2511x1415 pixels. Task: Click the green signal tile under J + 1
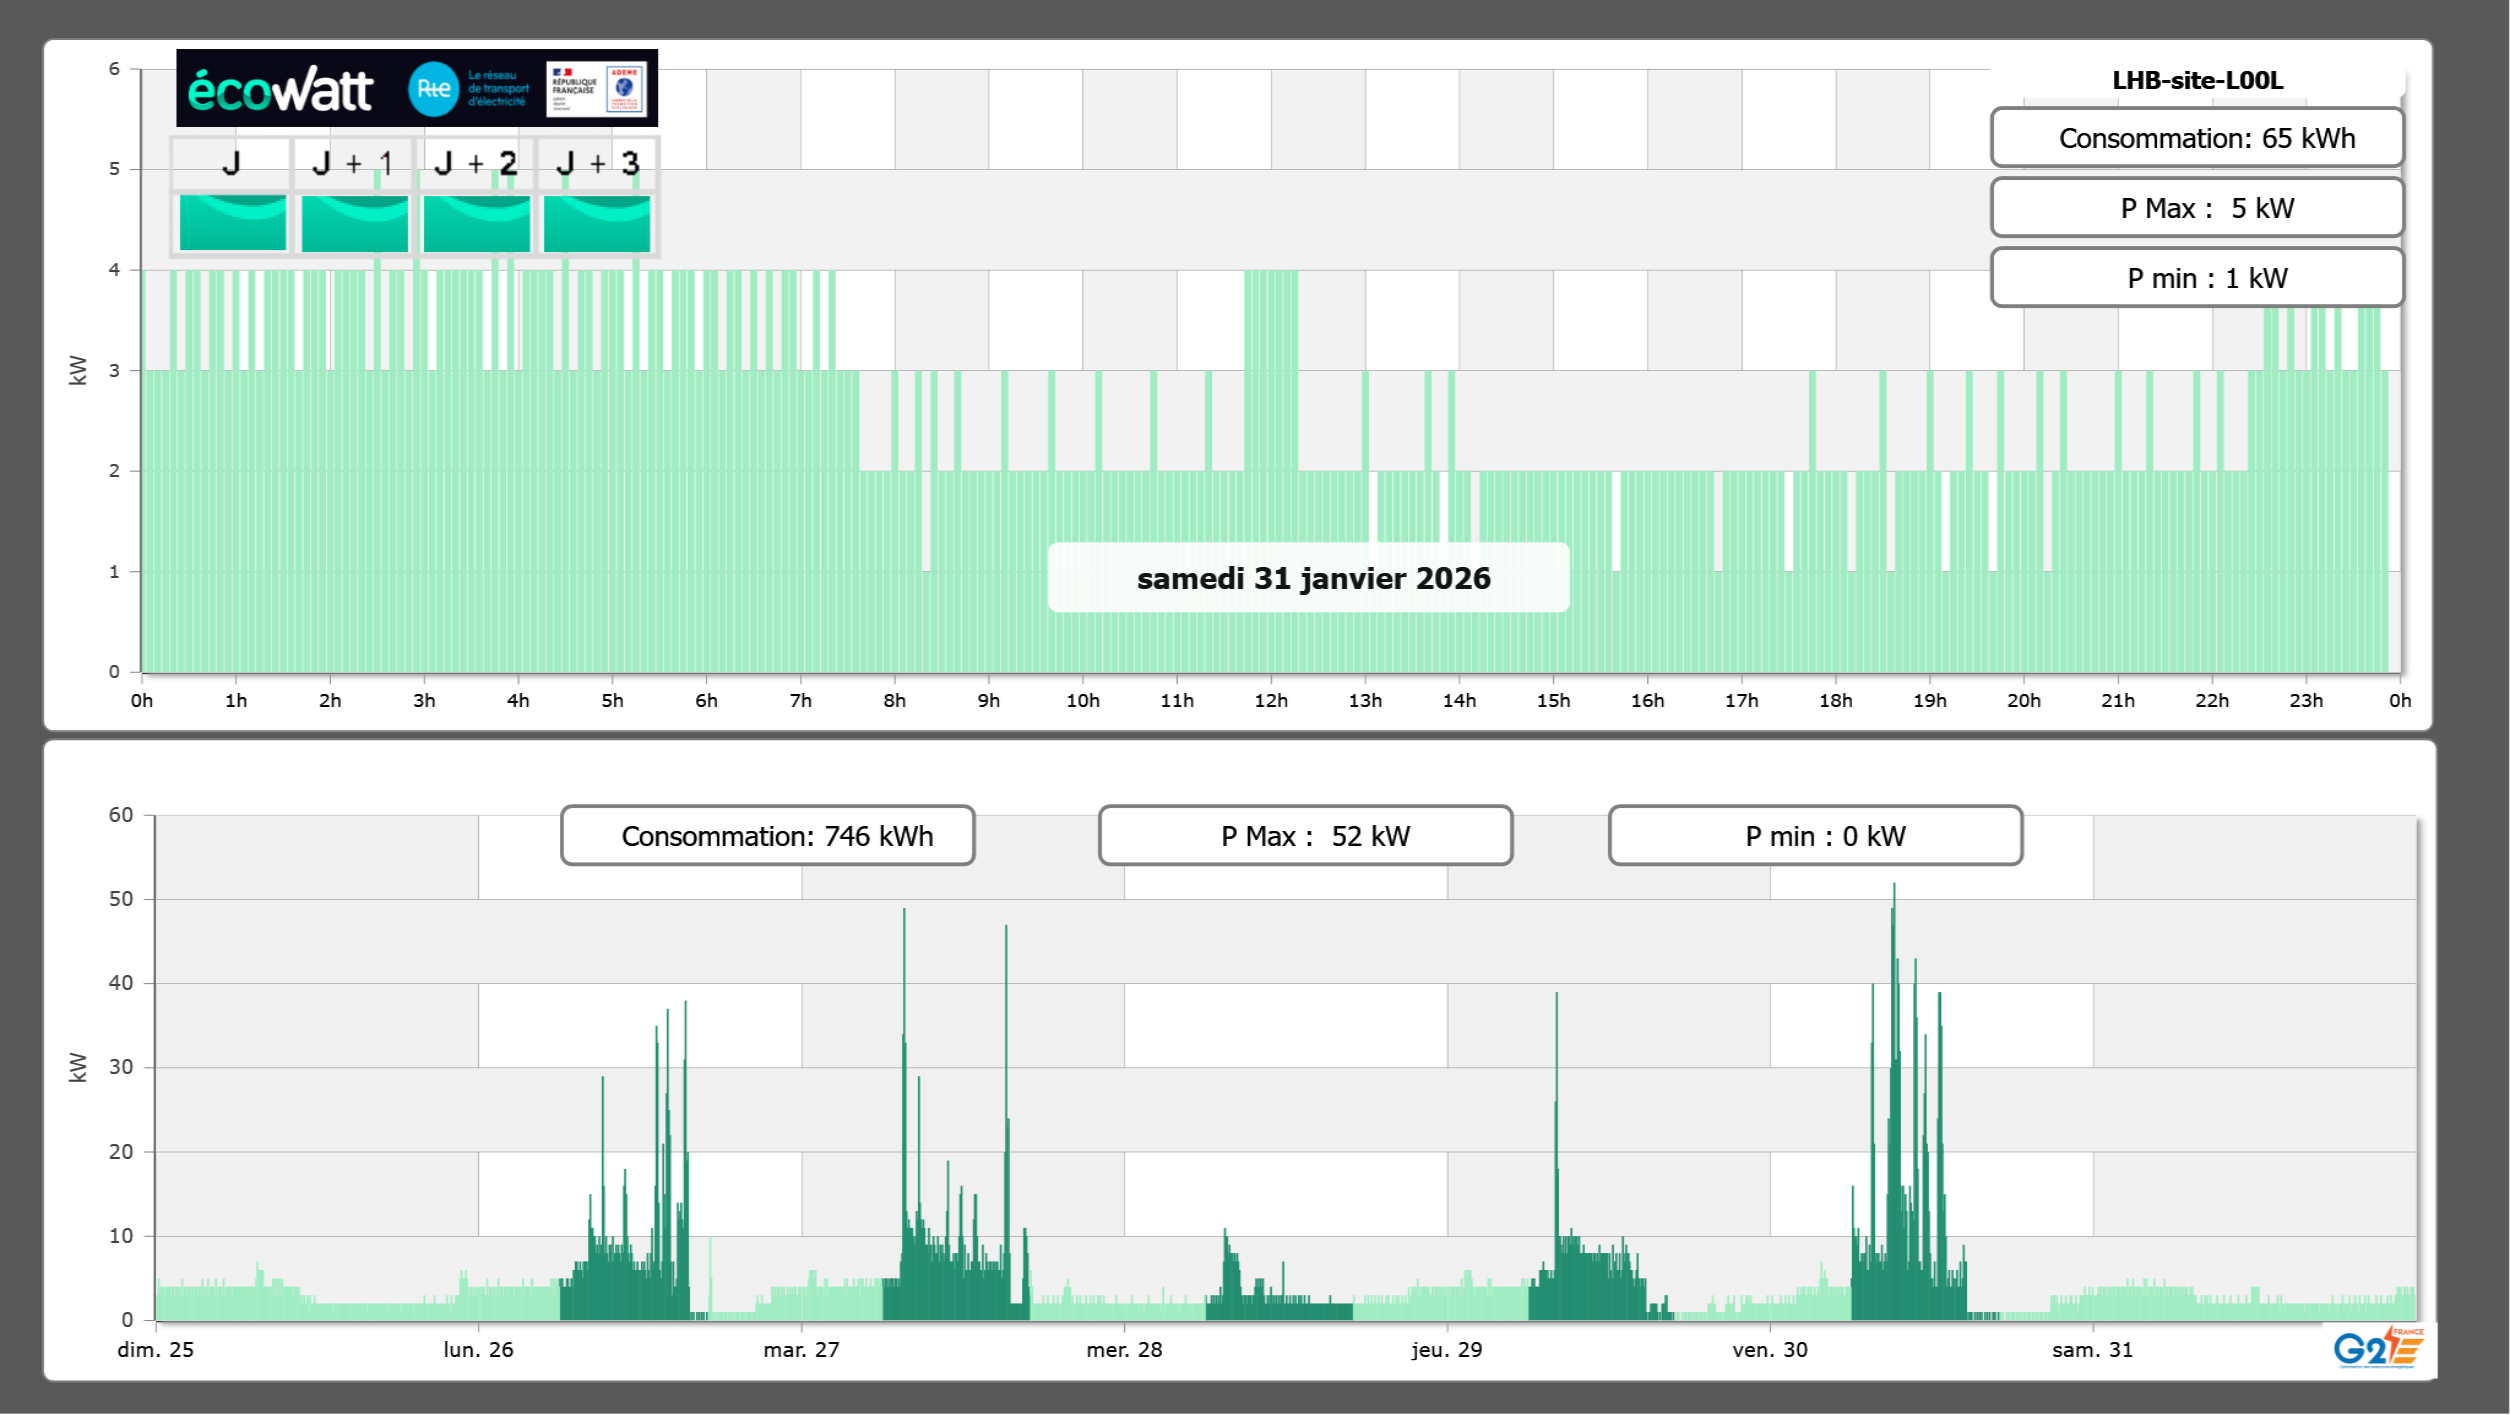point(354,222)
